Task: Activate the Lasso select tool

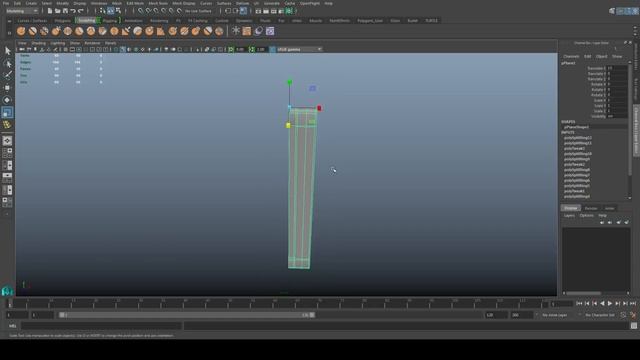Action: [7, 63]
